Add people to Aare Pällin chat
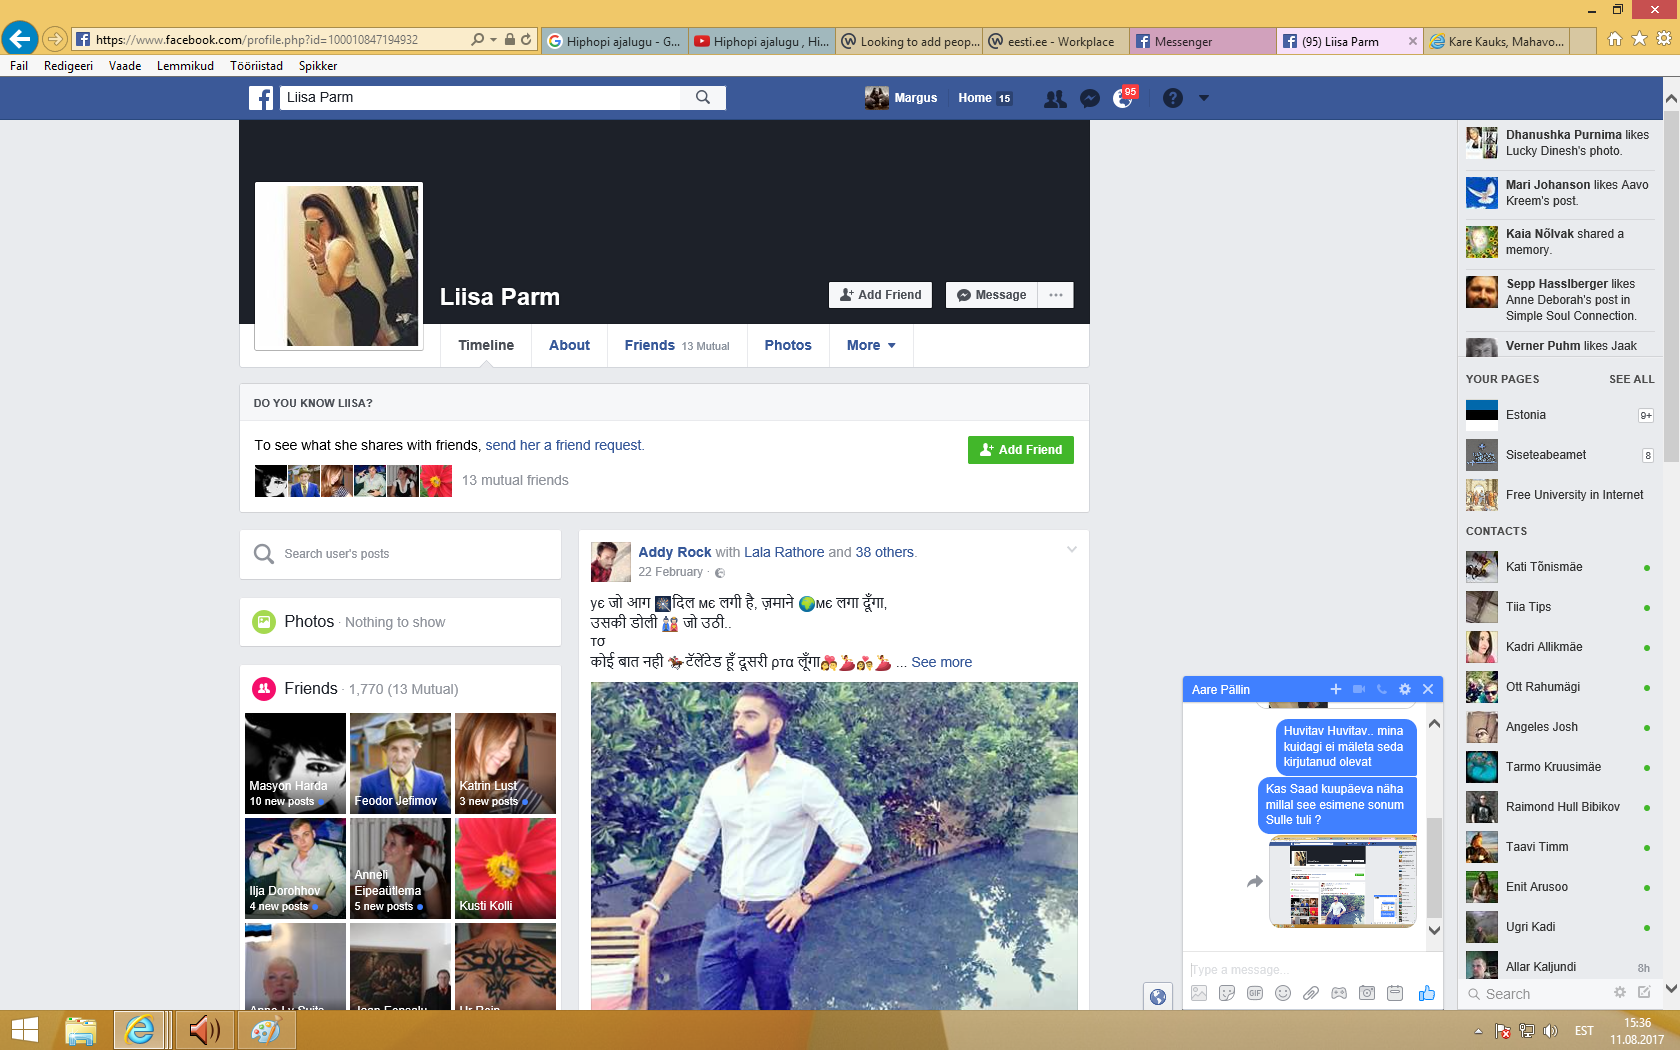This screenshot has width=1680, height=1050. 1335,689
